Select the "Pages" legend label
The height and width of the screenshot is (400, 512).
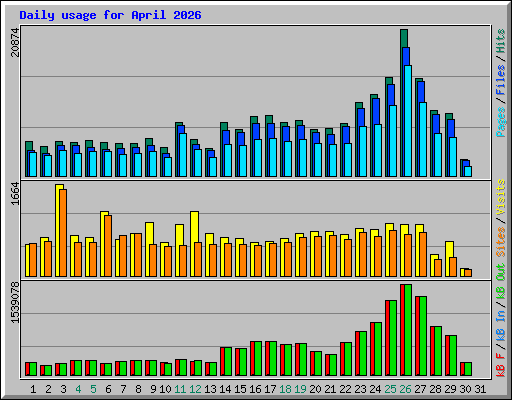[x=500, y=122]
